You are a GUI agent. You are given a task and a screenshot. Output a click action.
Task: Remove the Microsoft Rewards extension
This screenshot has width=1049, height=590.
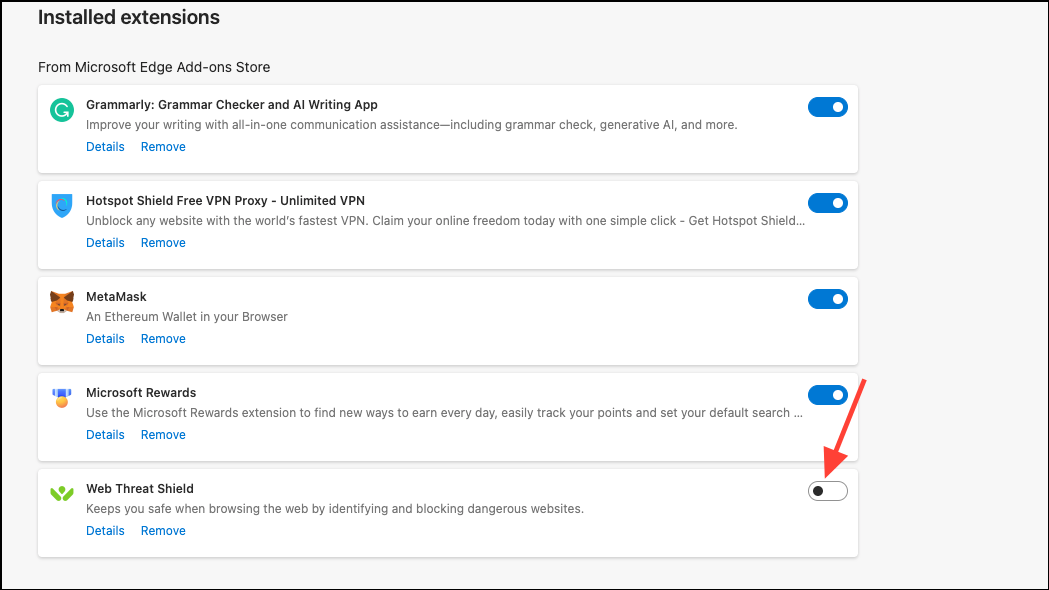163,435
